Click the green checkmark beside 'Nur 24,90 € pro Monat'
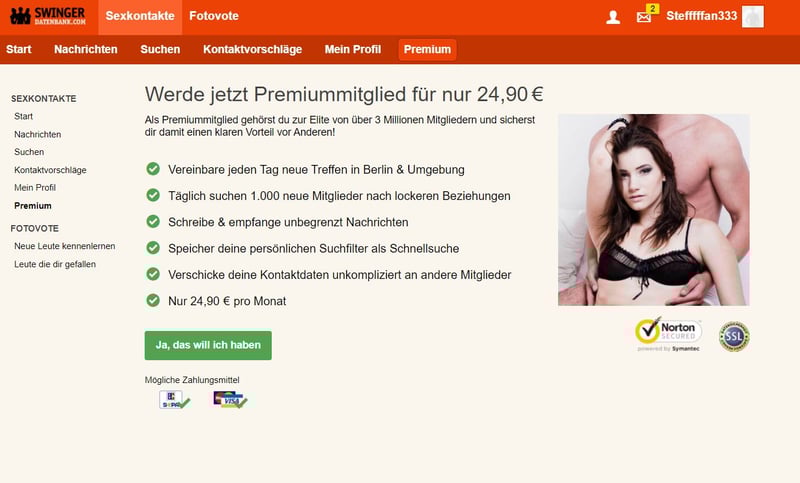Viewport: 800px width, 483px height. [x=153, y=300]
